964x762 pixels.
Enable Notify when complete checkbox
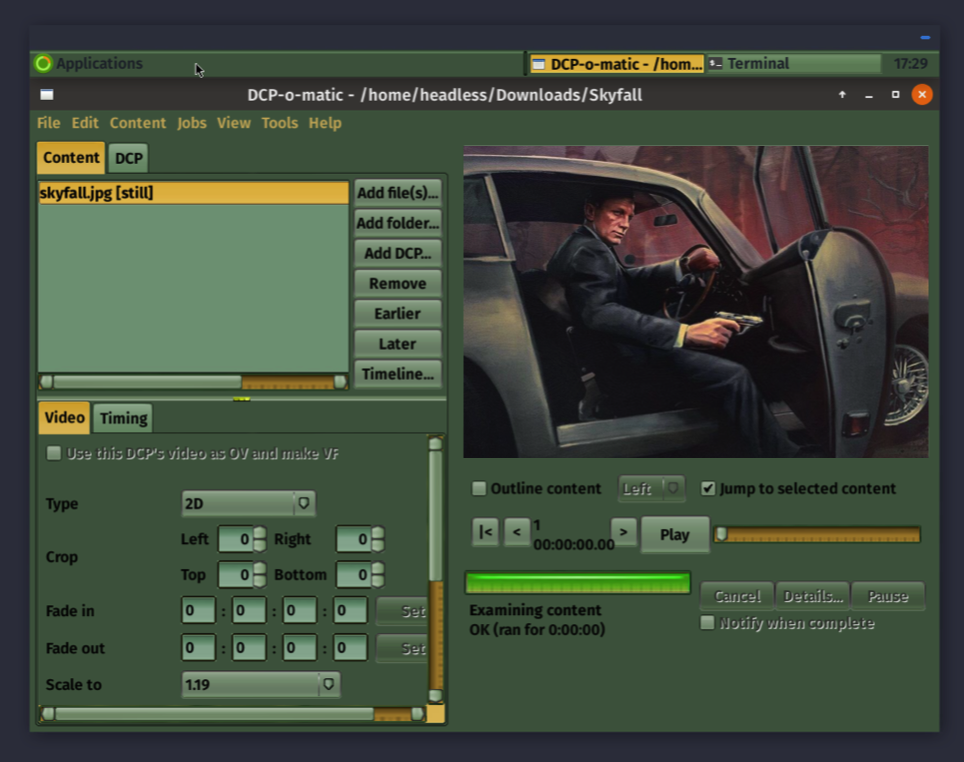pos(707,623)
